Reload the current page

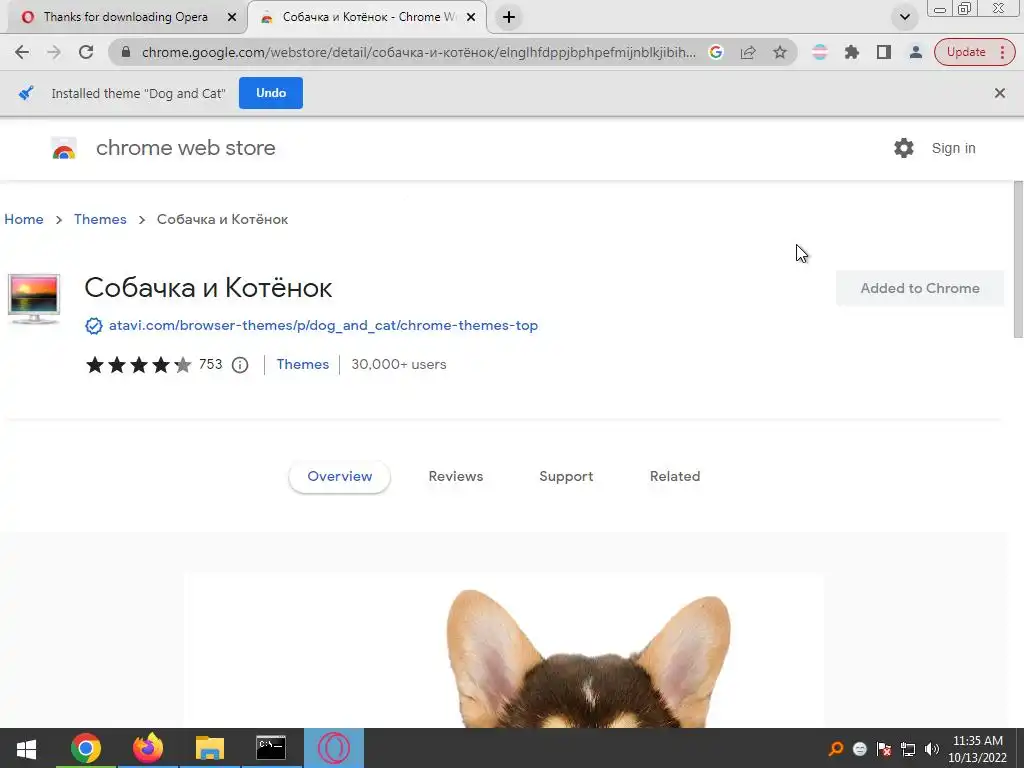coord(86,52)
